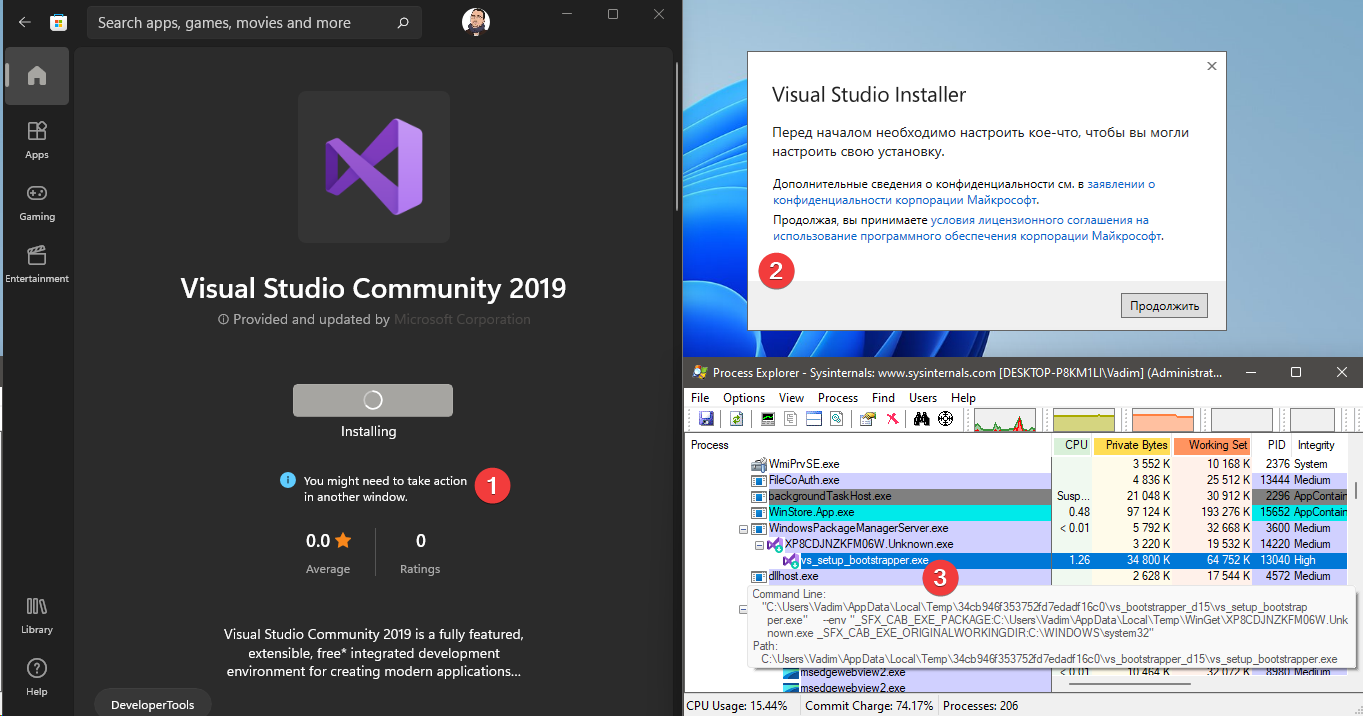
Task: Select the vs_setup_bootstrapper.exe process row
Action: point(1016,560)
